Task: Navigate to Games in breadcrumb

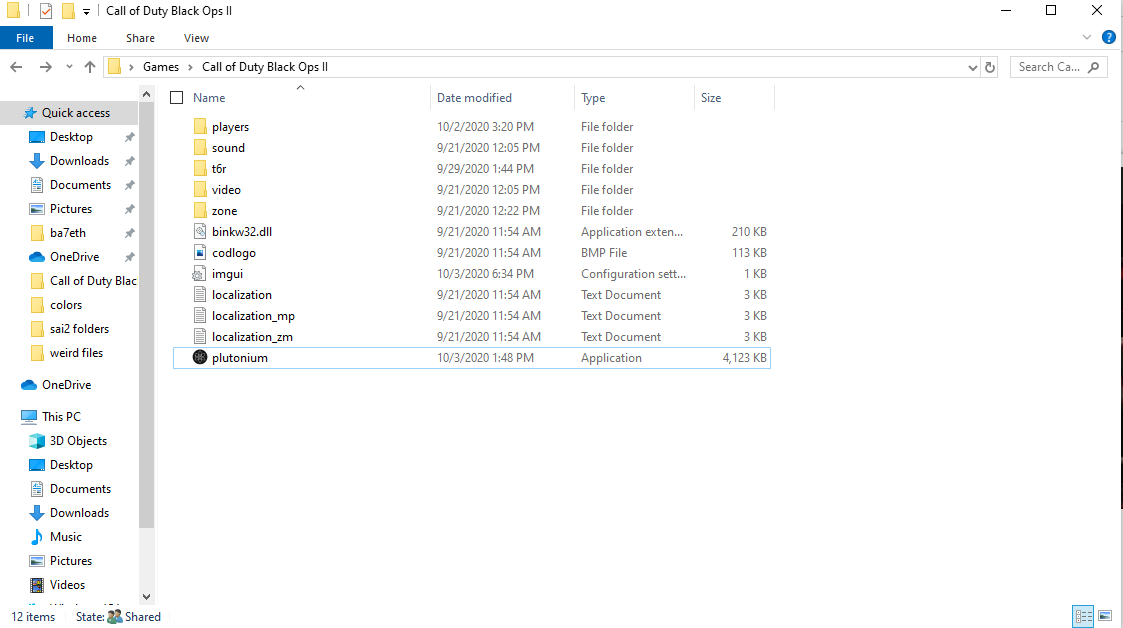Action: [x=161, y=67]
